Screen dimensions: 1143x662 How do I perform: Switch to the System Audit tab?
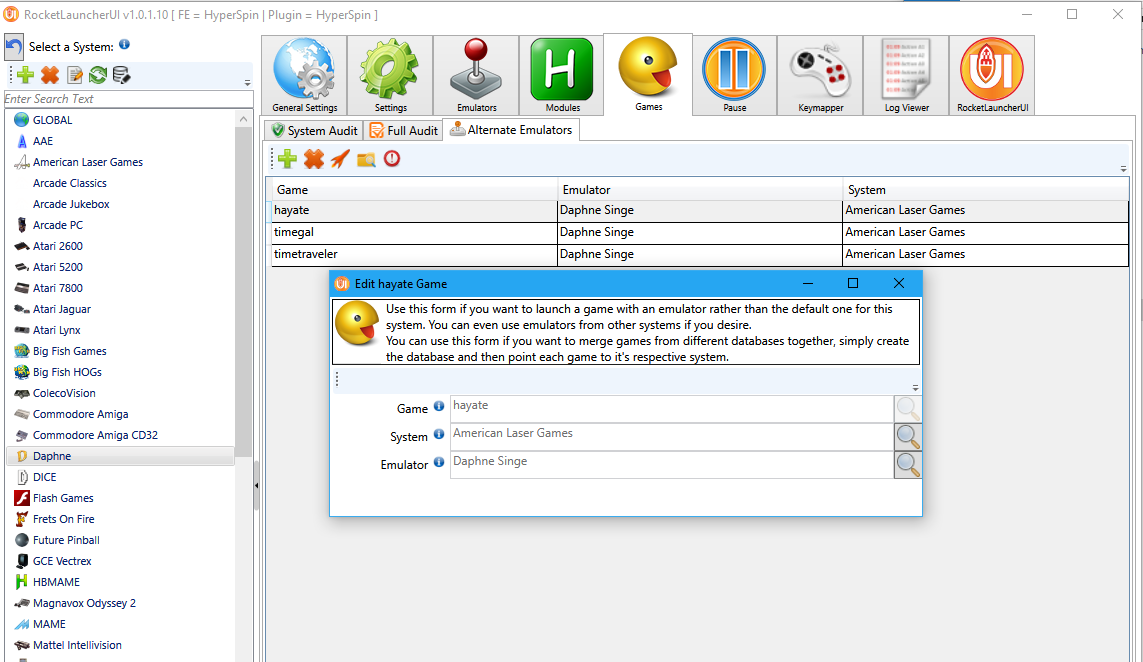[x=313, y=130]
